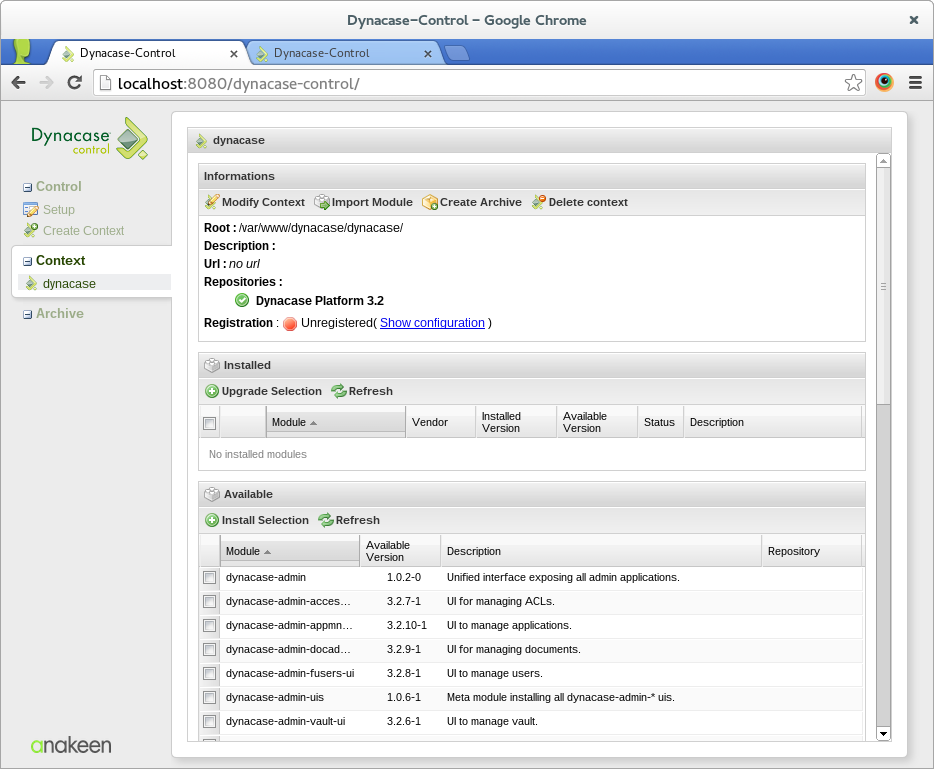
Task: Select the dynacase context in sidebar
Action: pos(95,284)
